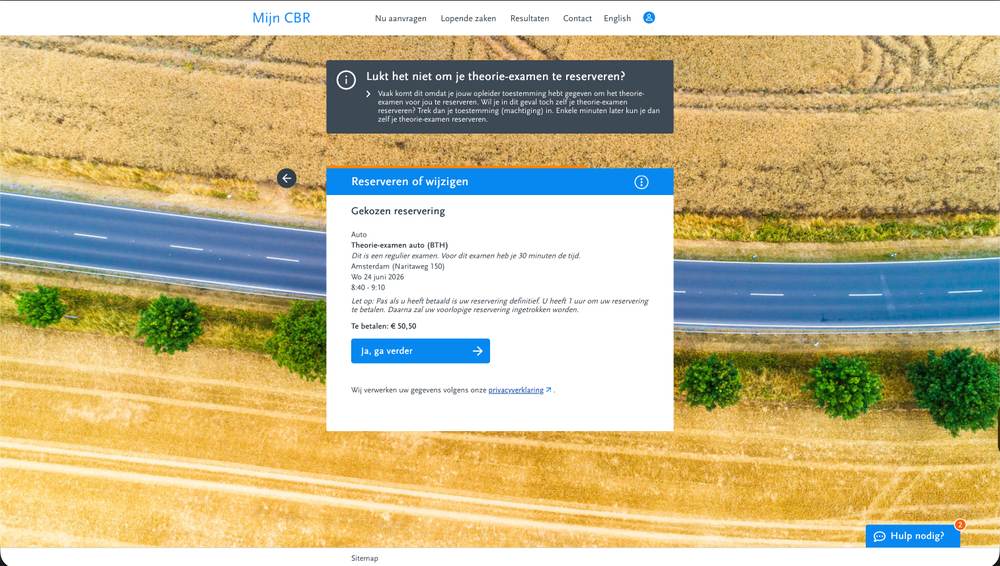The width and height of the screenshot is (1000, 566).
Task: Switch the language to English
Action: [617, 19]
